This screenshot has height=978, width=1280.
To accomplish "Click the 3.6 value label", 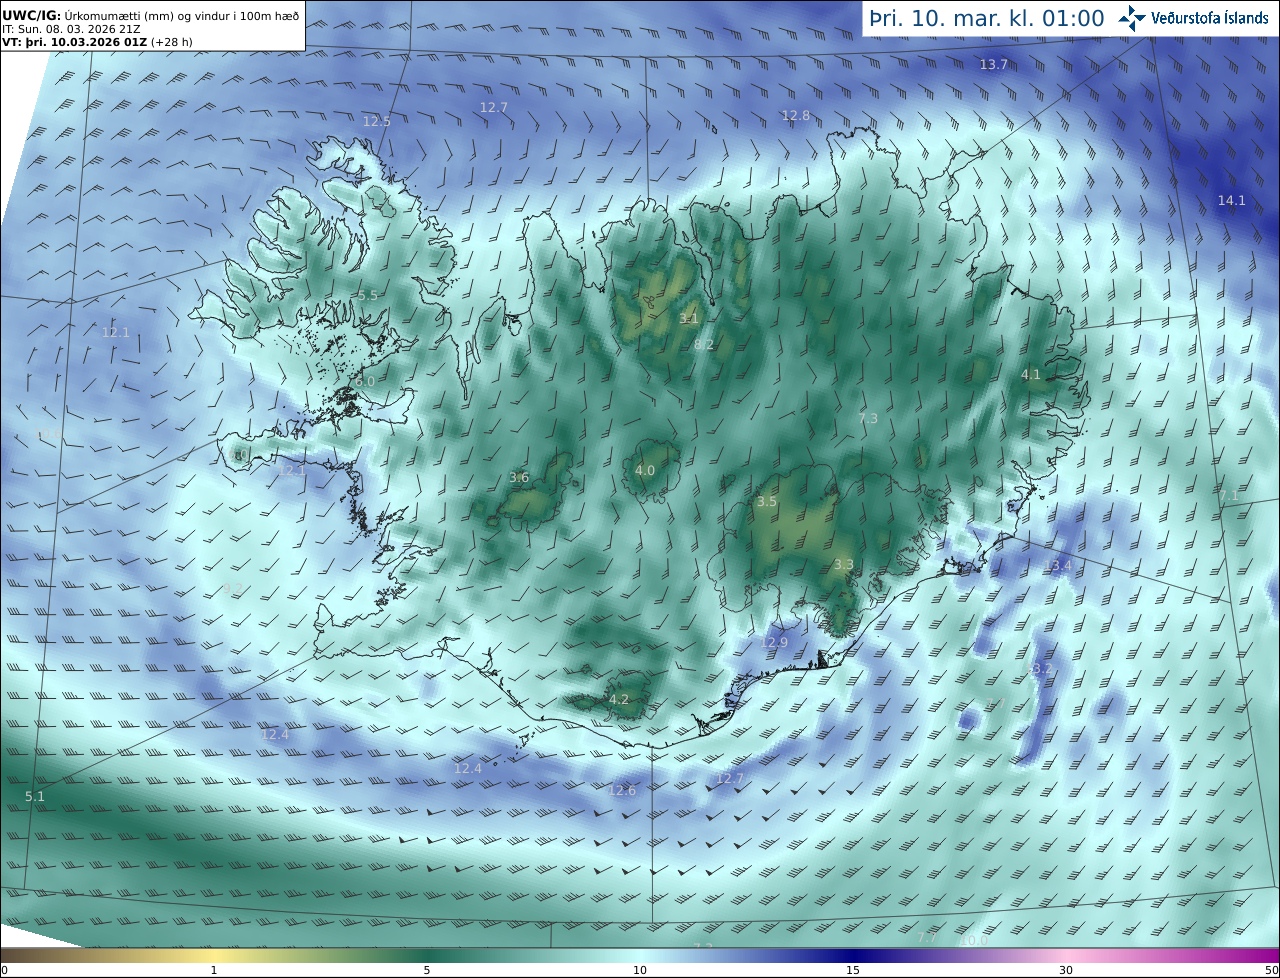I will coord(519,477).
